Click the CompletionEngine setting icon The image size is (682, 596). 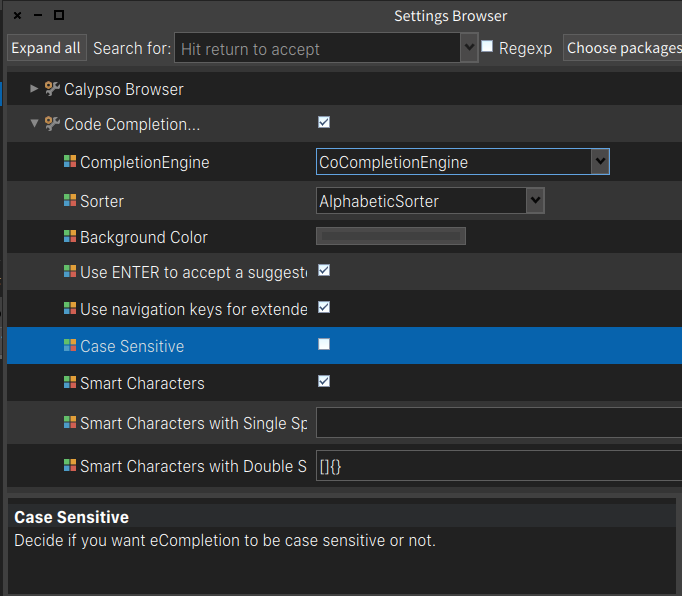pos(69,162)
